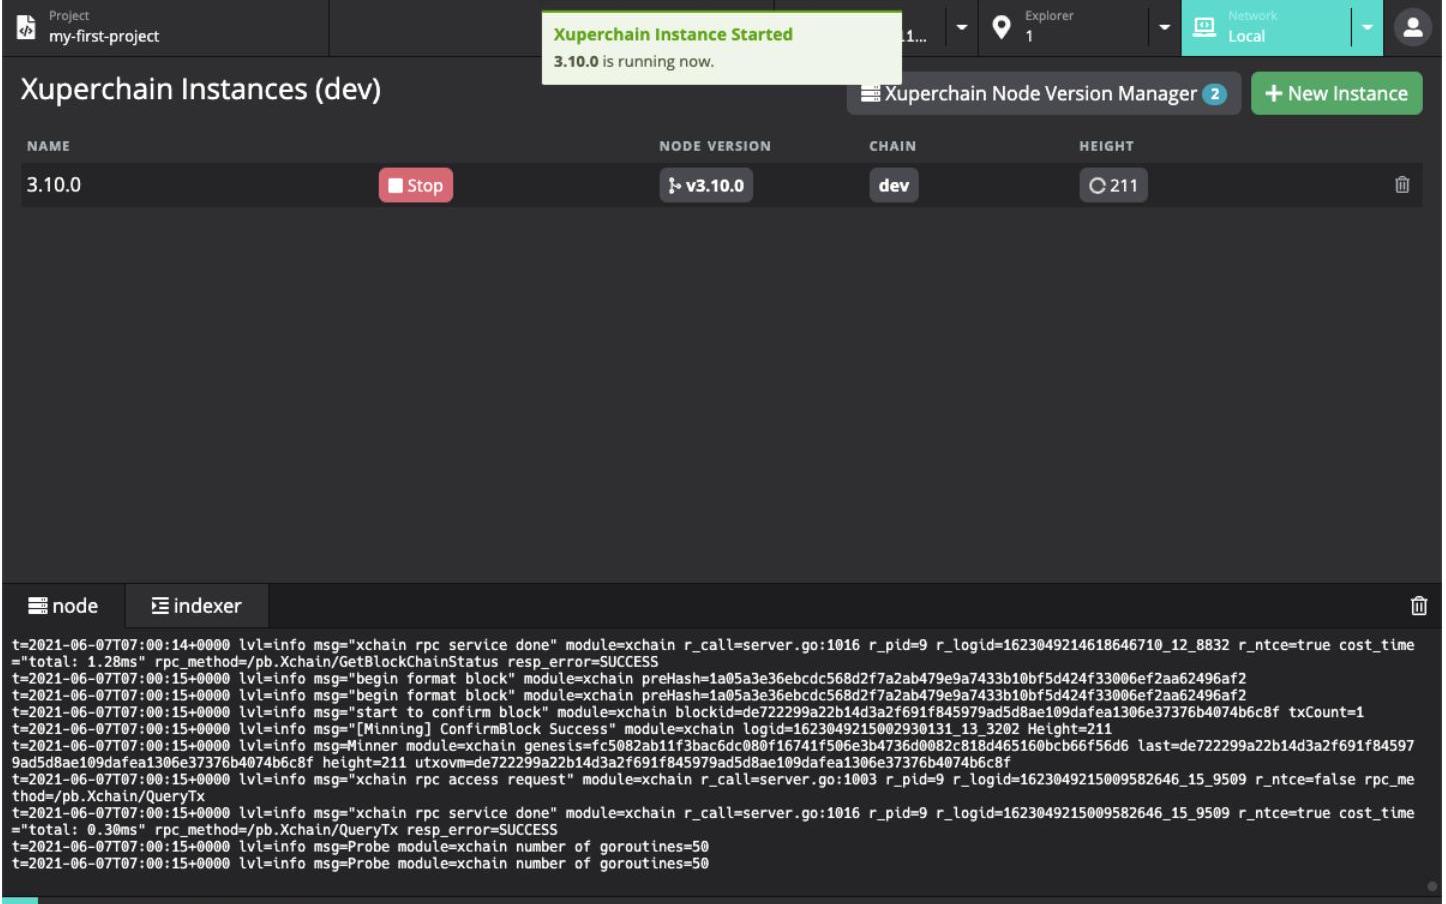Switch to the indexer log tab

click(x=196, y=606)
